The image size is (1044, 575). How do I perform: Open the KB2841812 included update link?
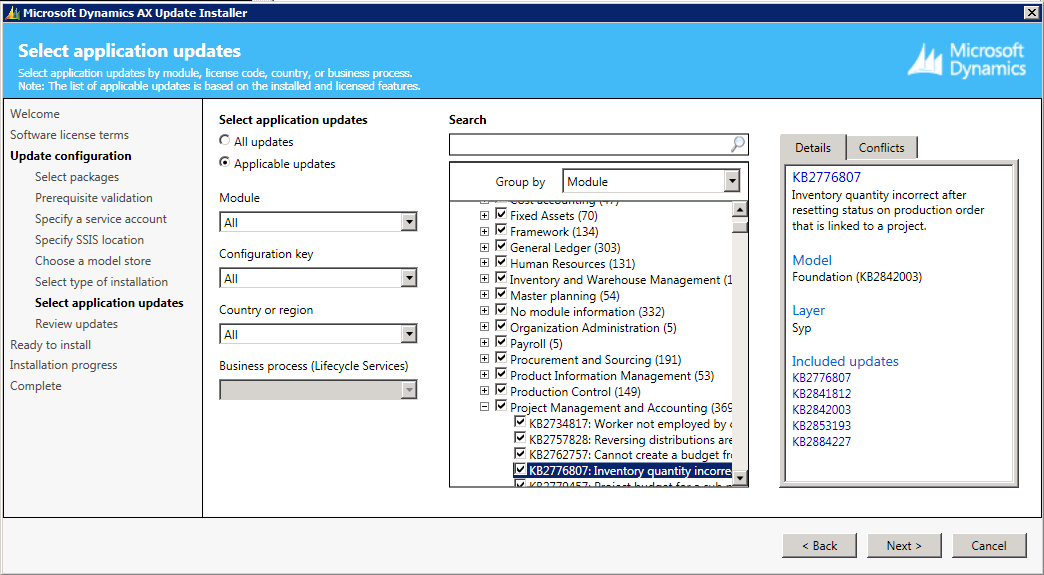point(821,394)
